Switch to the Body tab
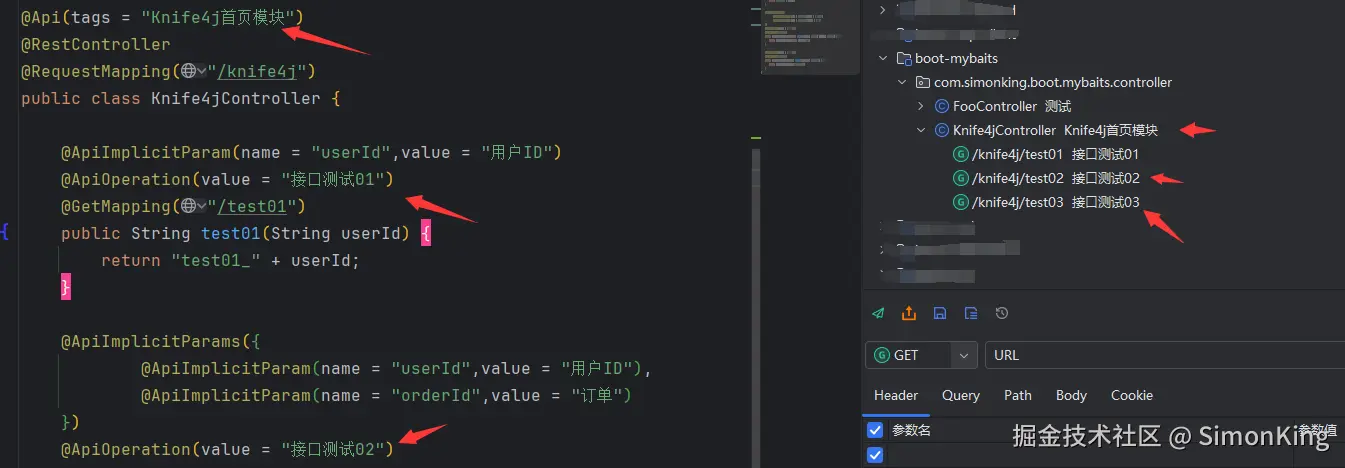 pyautogui.click(x=1071, y=395)
